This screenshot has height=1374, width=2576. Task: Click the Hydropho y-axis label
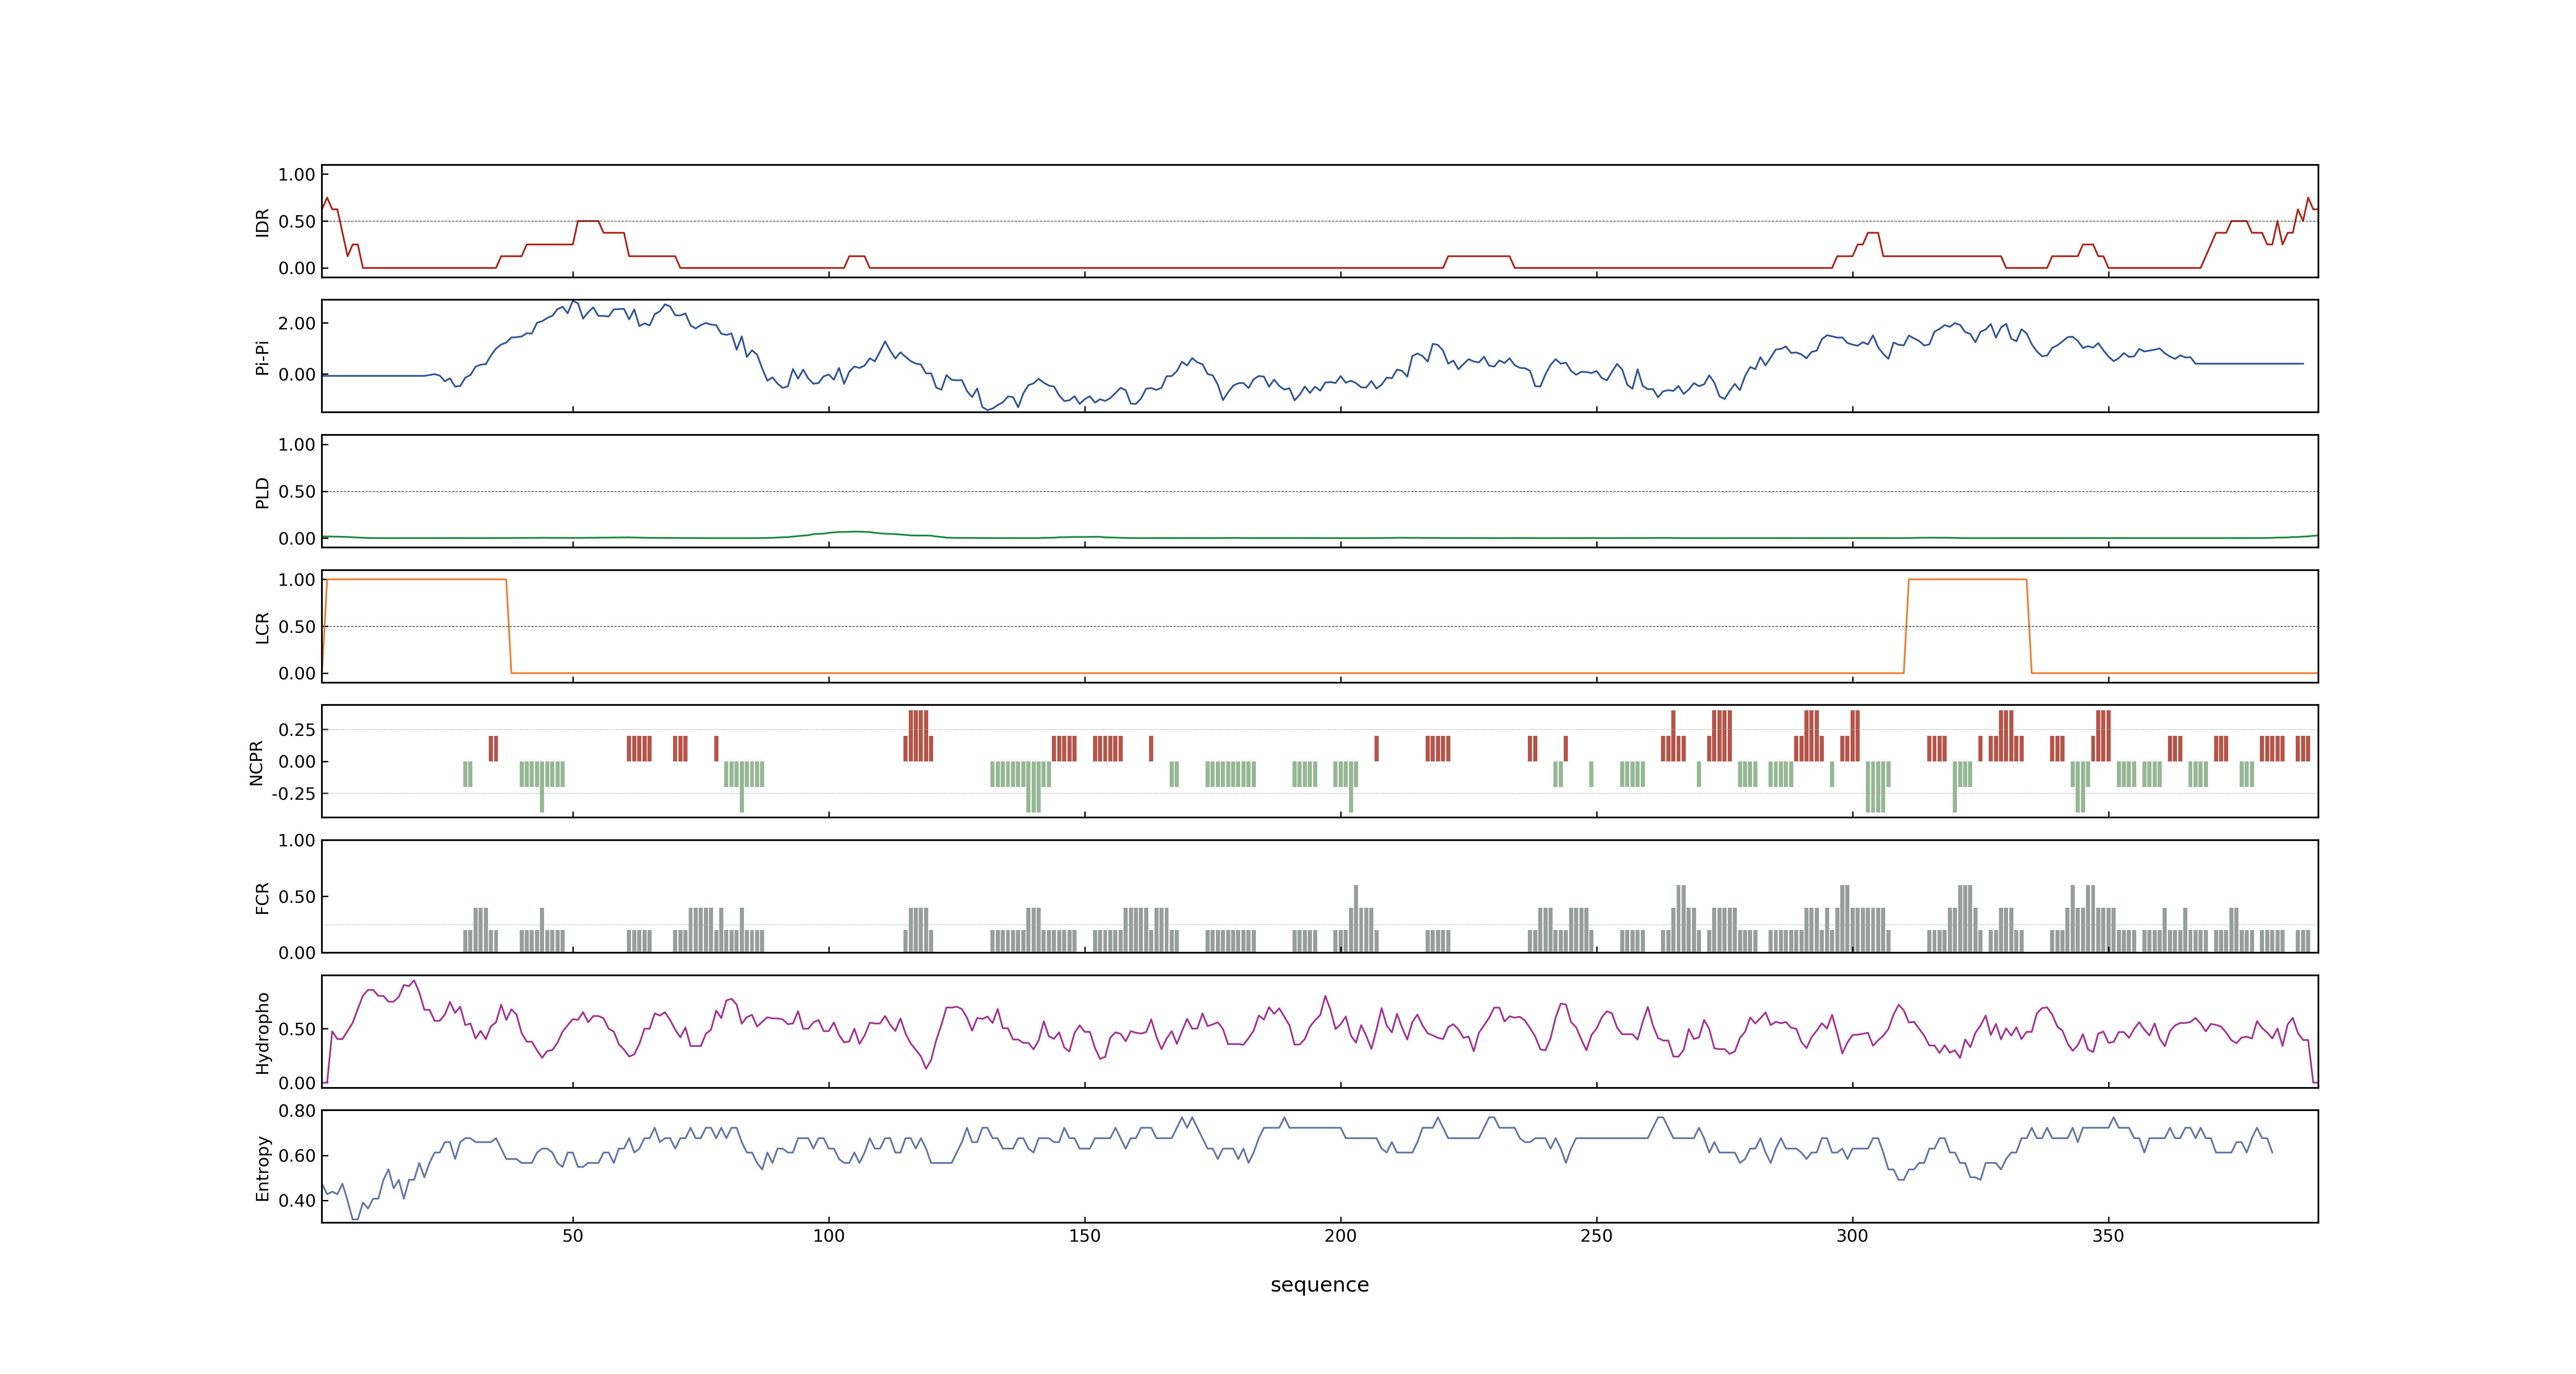[262, 1033]
